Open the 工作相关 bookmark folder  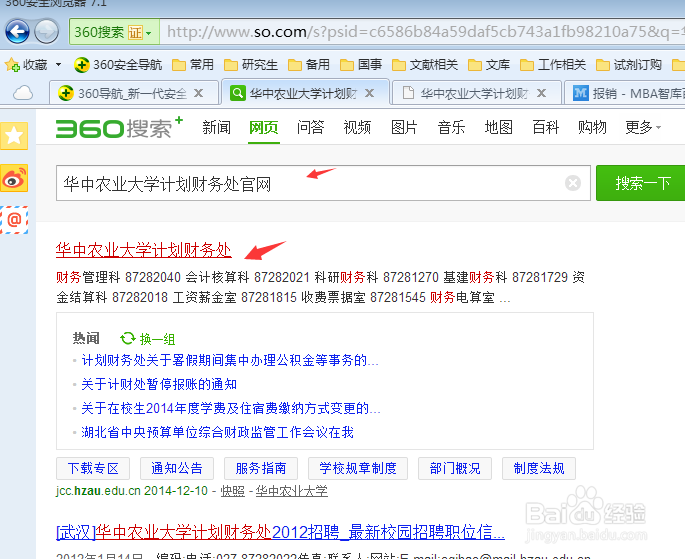point(553,65)
